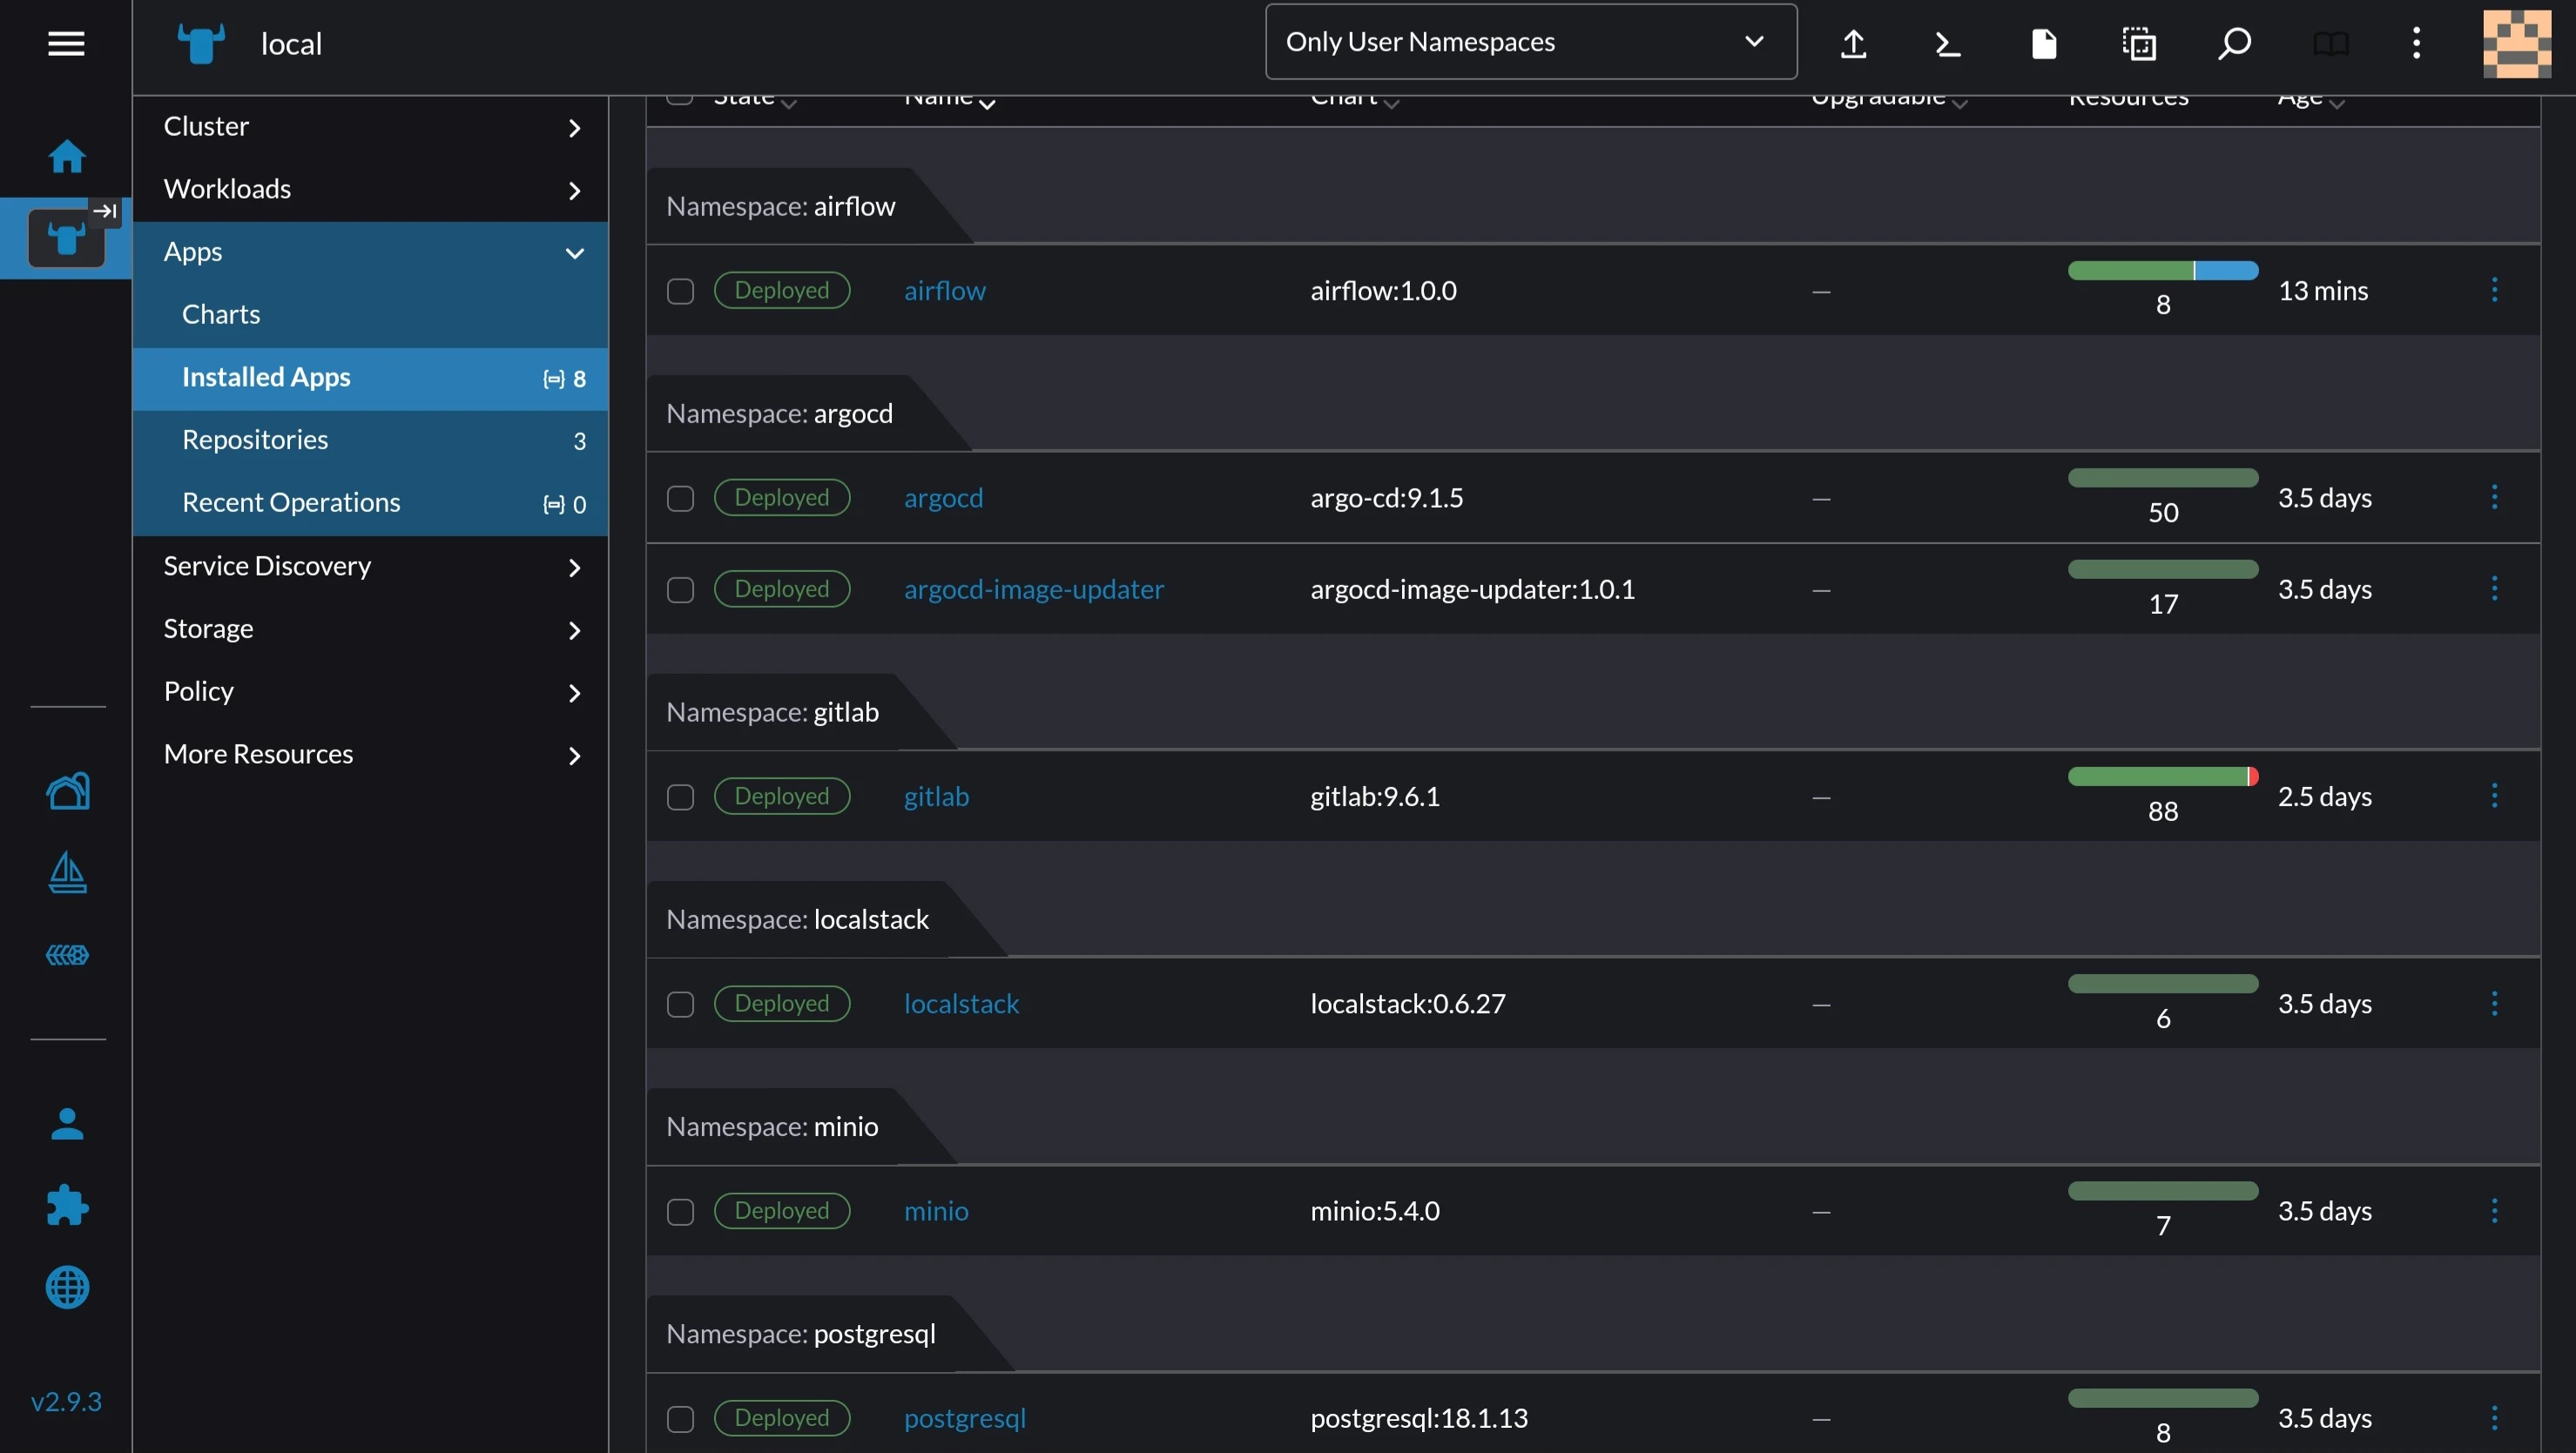The image size is (2576, 1453).
Task: Open the hamburger main menu
Action: 66,43
